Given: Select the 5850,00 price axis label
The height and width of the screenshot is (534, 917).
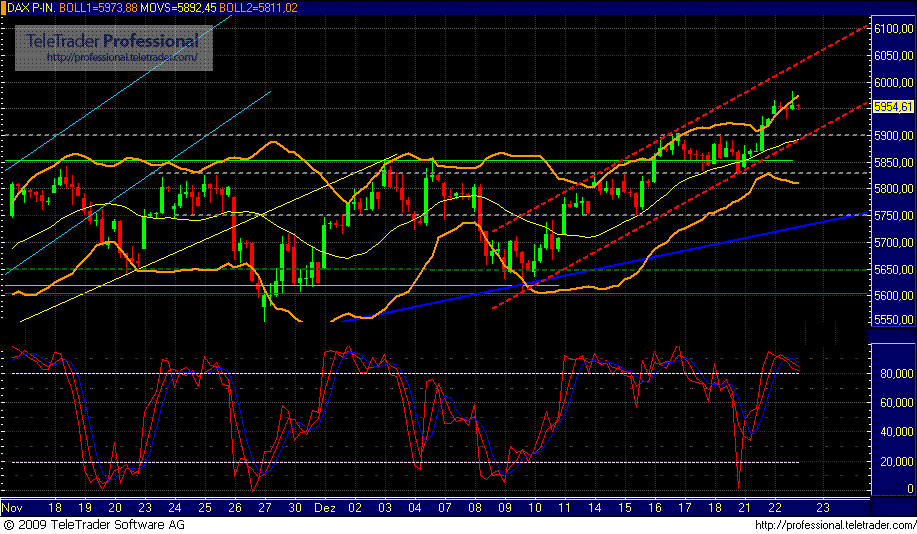Looking at the screenshot, I should tap(894, 162).
